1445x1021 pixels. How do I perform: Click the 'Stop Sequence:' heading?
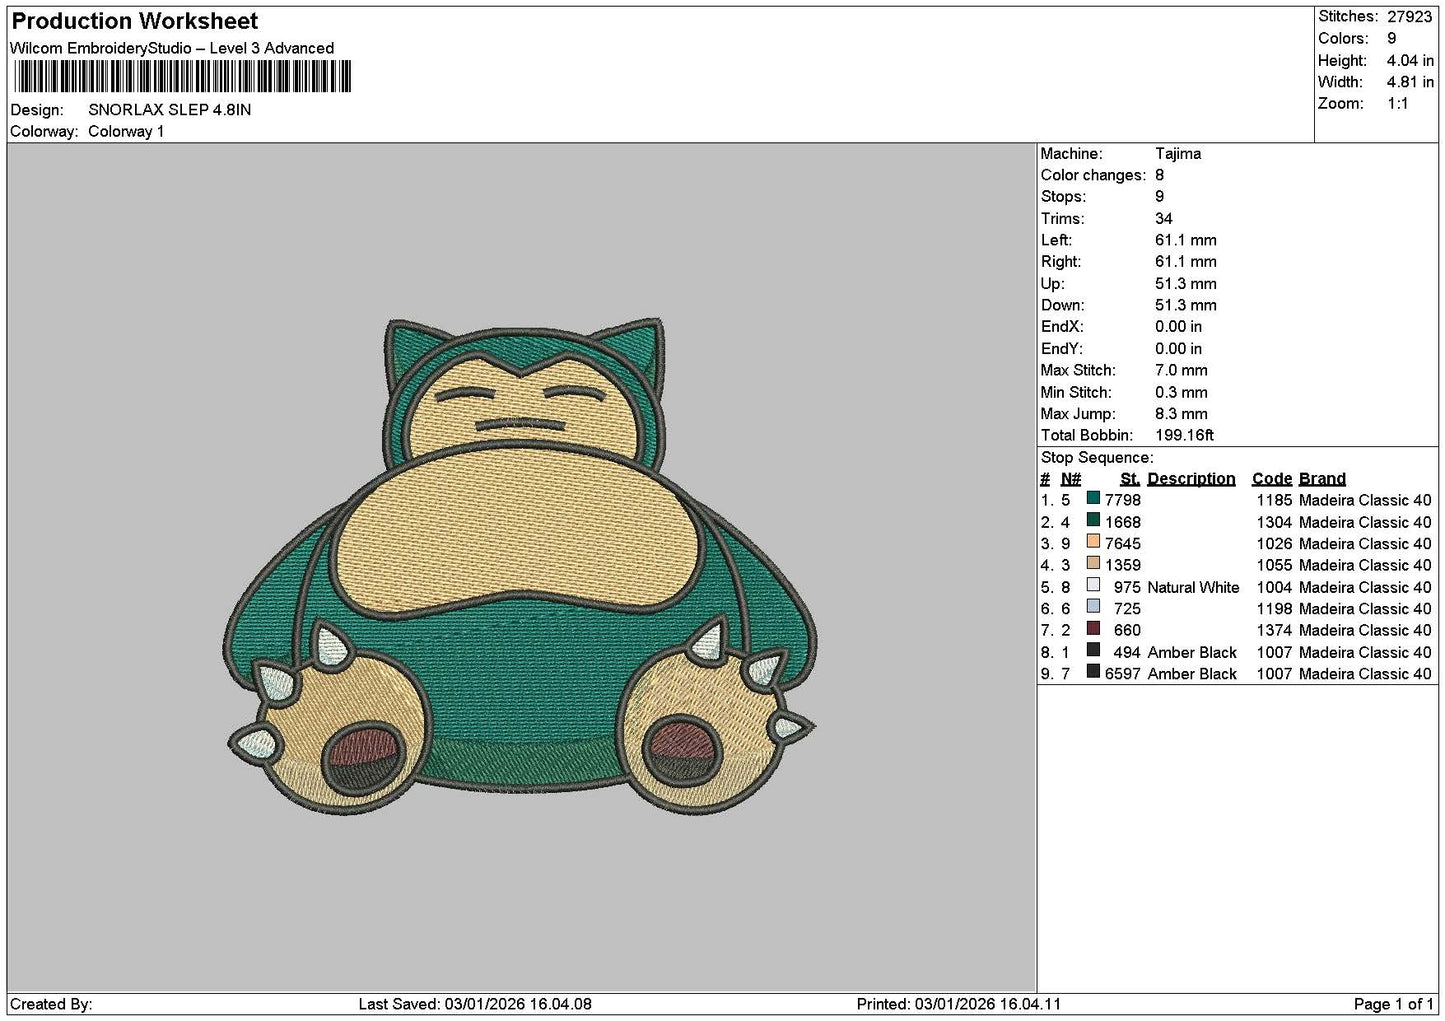point(1097,457)
